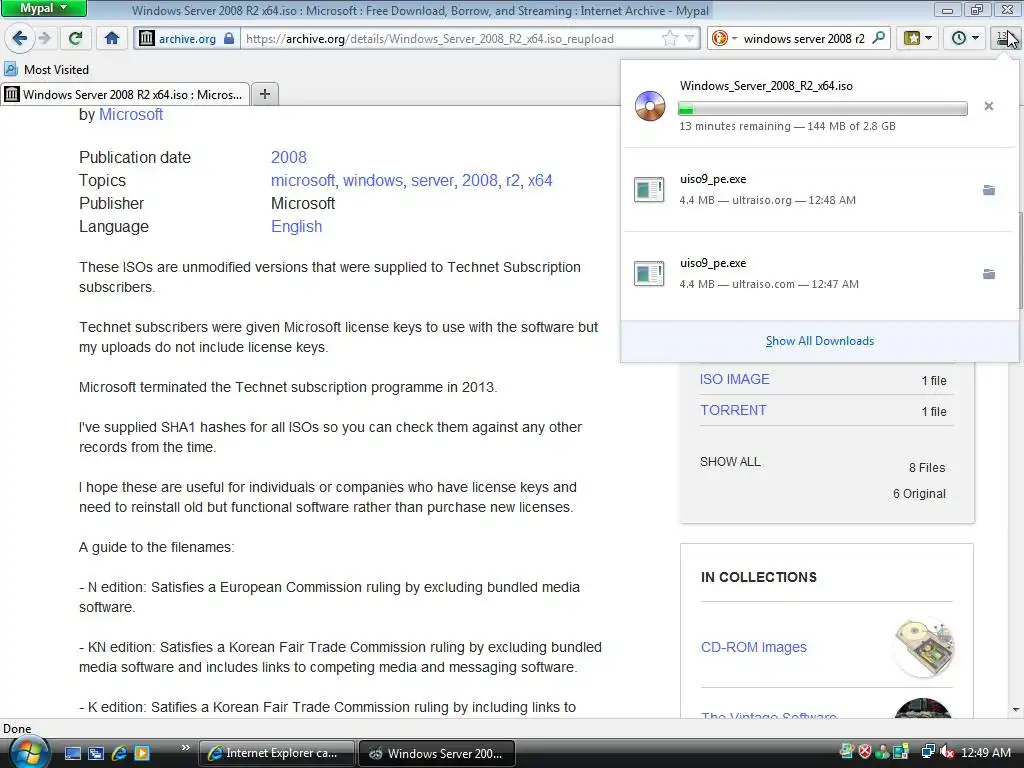
Task: Click the magnifier search button
Action: [879, 38]
